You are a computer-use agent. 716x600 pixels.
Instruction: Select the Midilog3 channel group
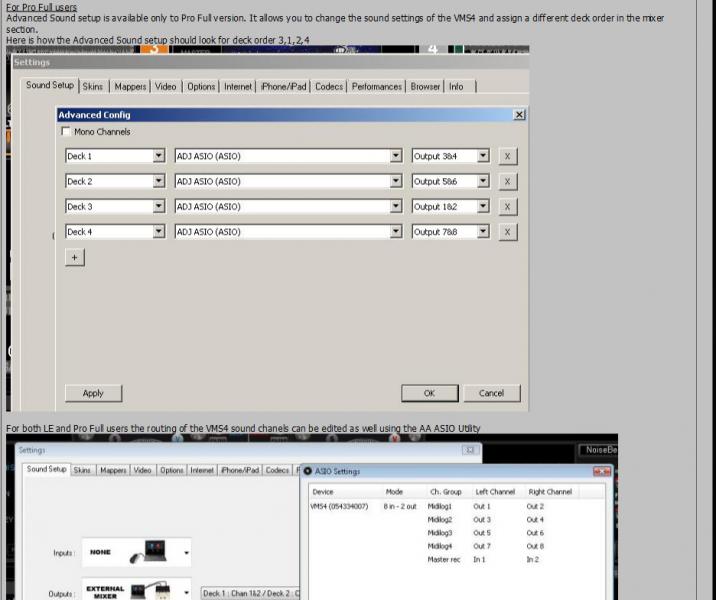[x=440, y=533]
